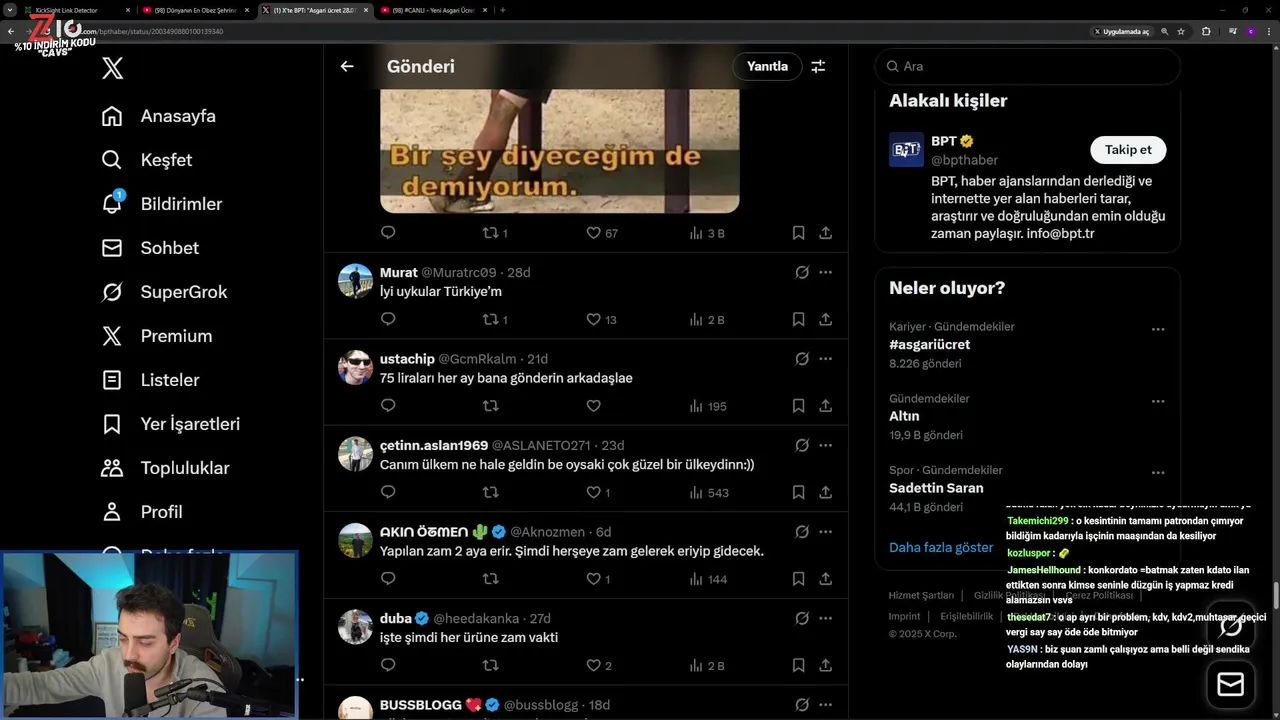Switch to Dünyanın En Obez Şehirleri tab
Viewport: 1280px width, 720px height.
coord(196,10)
